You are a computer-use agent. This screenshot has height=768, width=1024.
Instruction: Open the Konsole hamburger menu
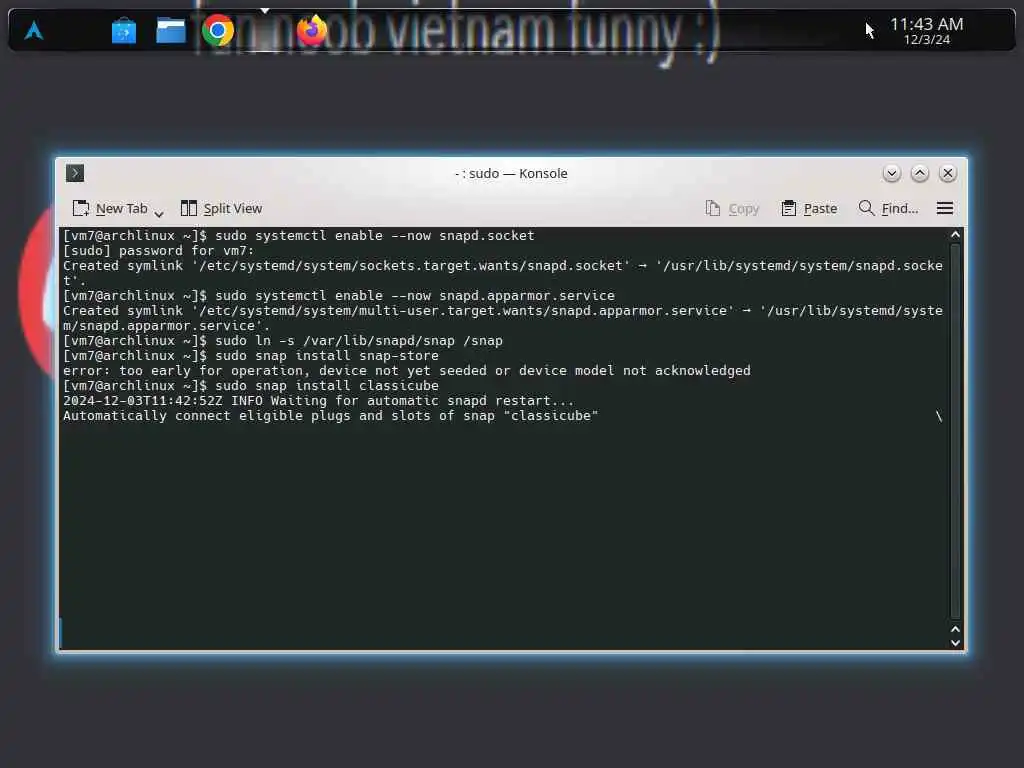click(x=944, y=208)
